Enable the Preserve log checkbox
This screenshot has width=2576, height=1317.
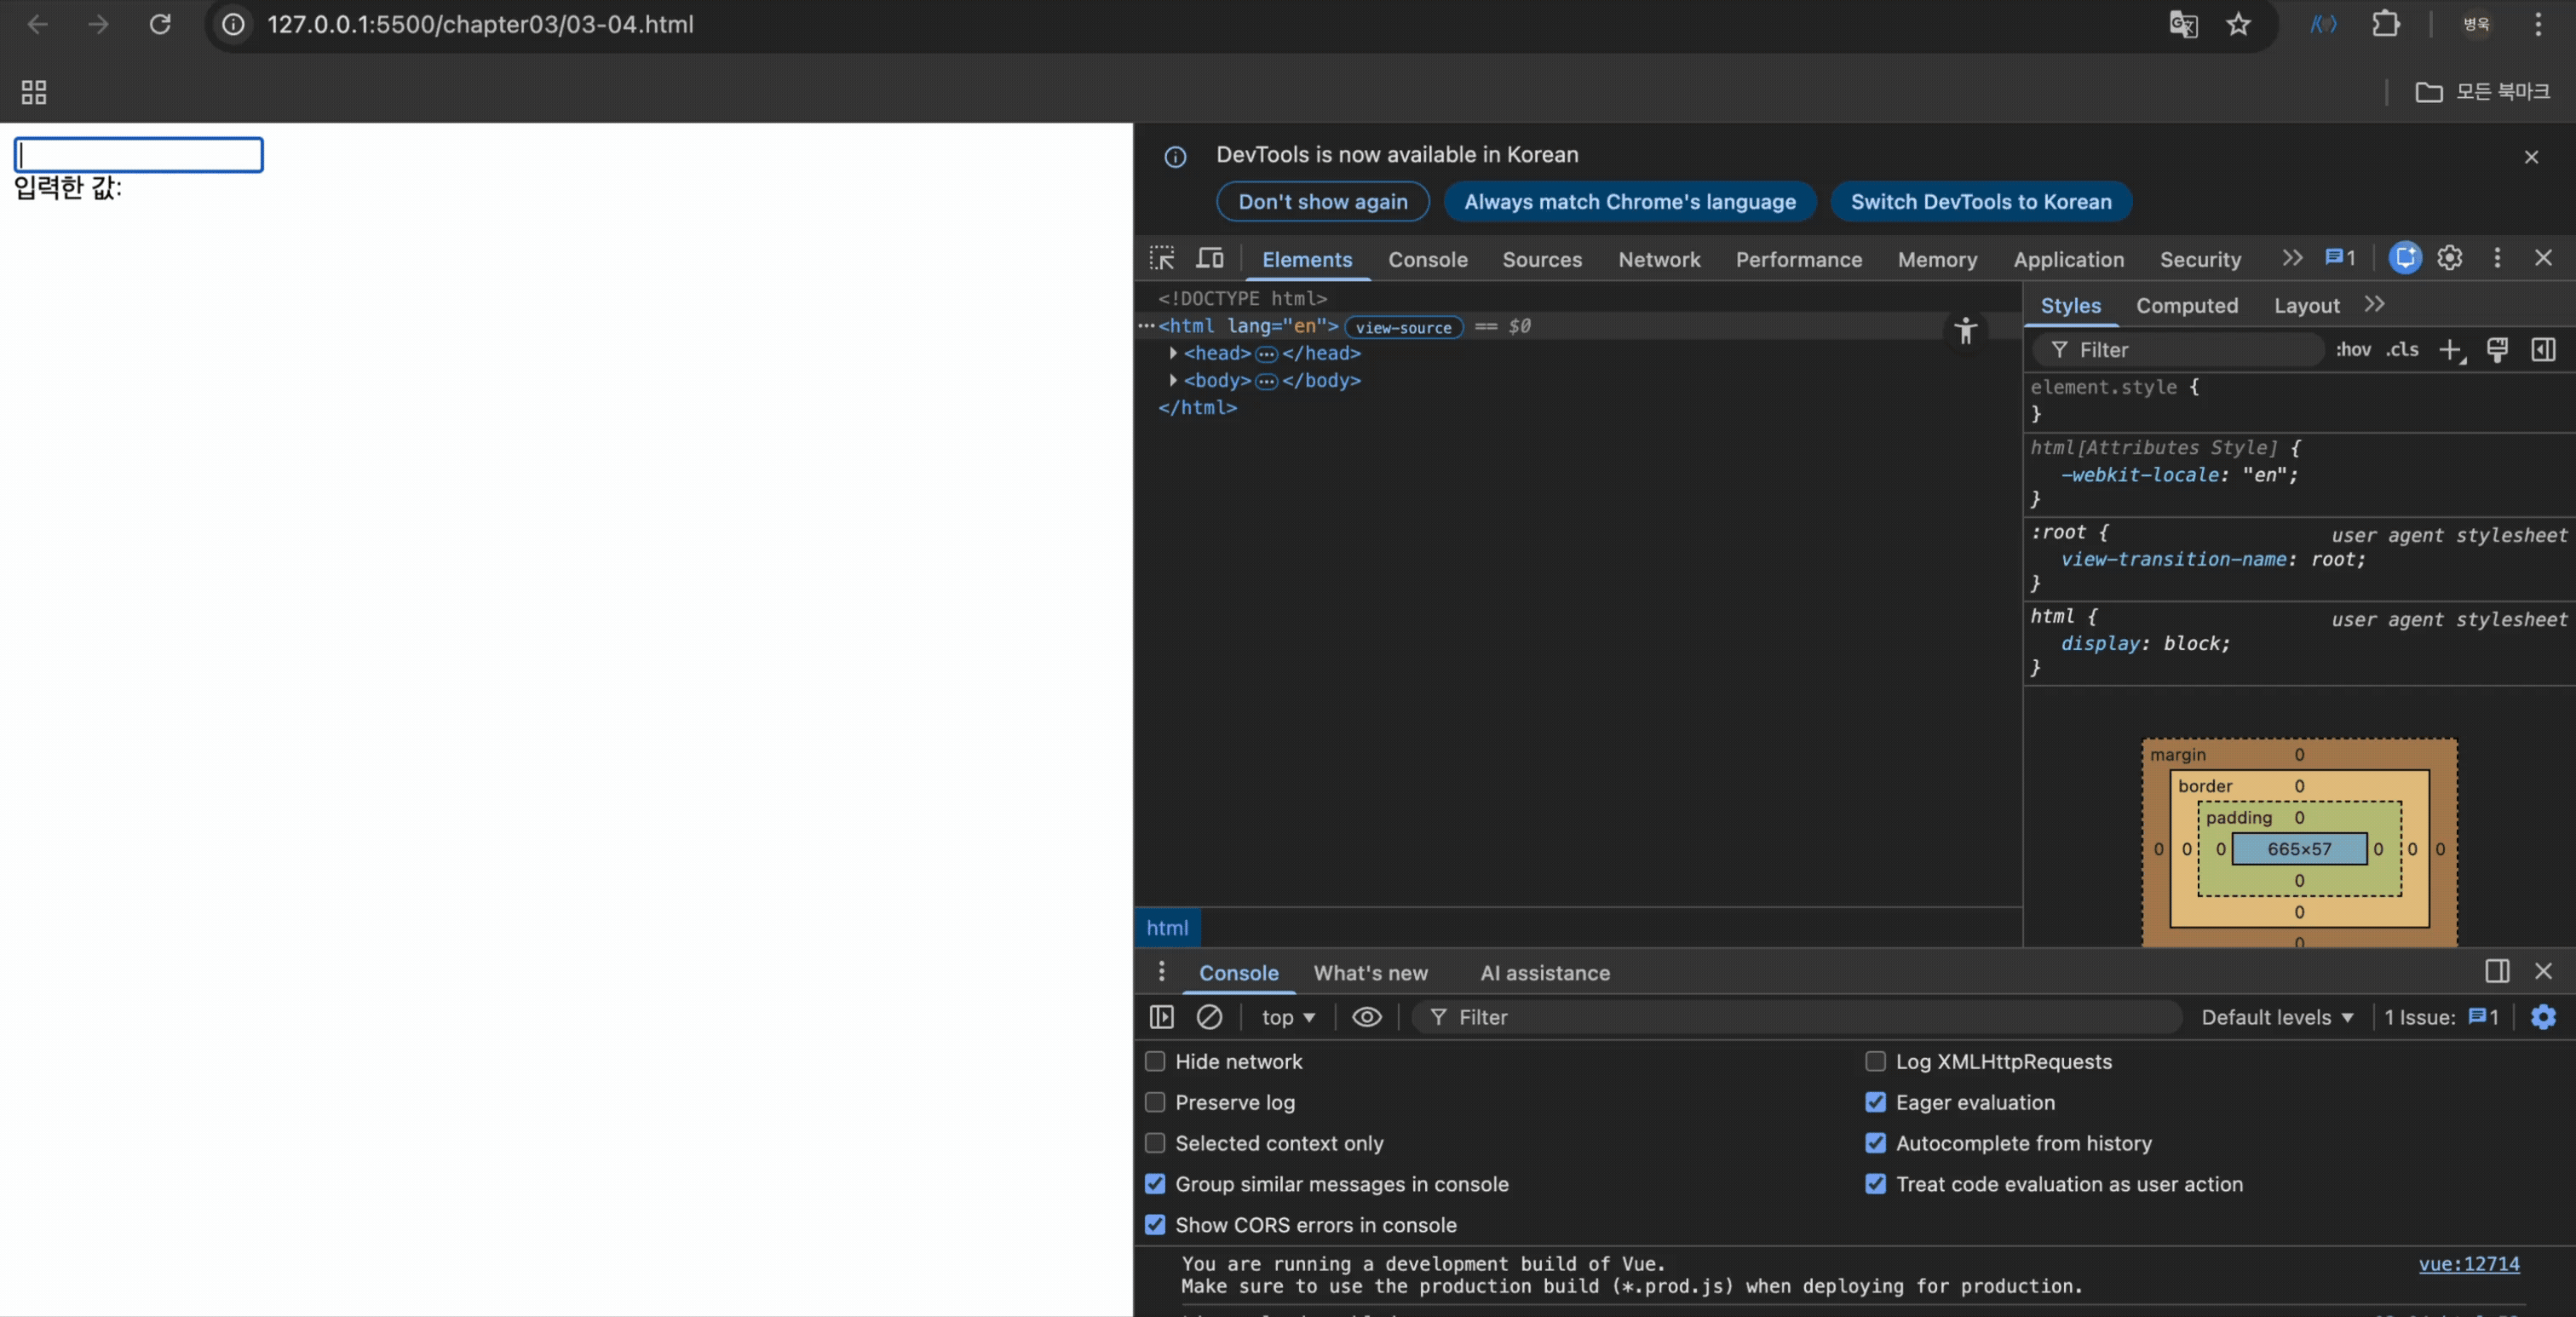click(1155, 1102)
